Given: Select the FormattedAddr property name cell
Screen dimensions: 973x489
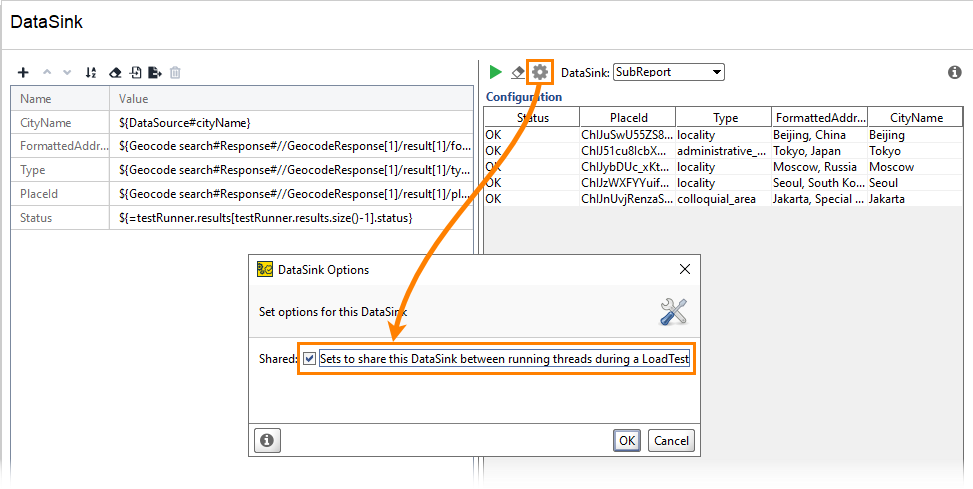Looking at the screenshot, I should tap(60, 146).
